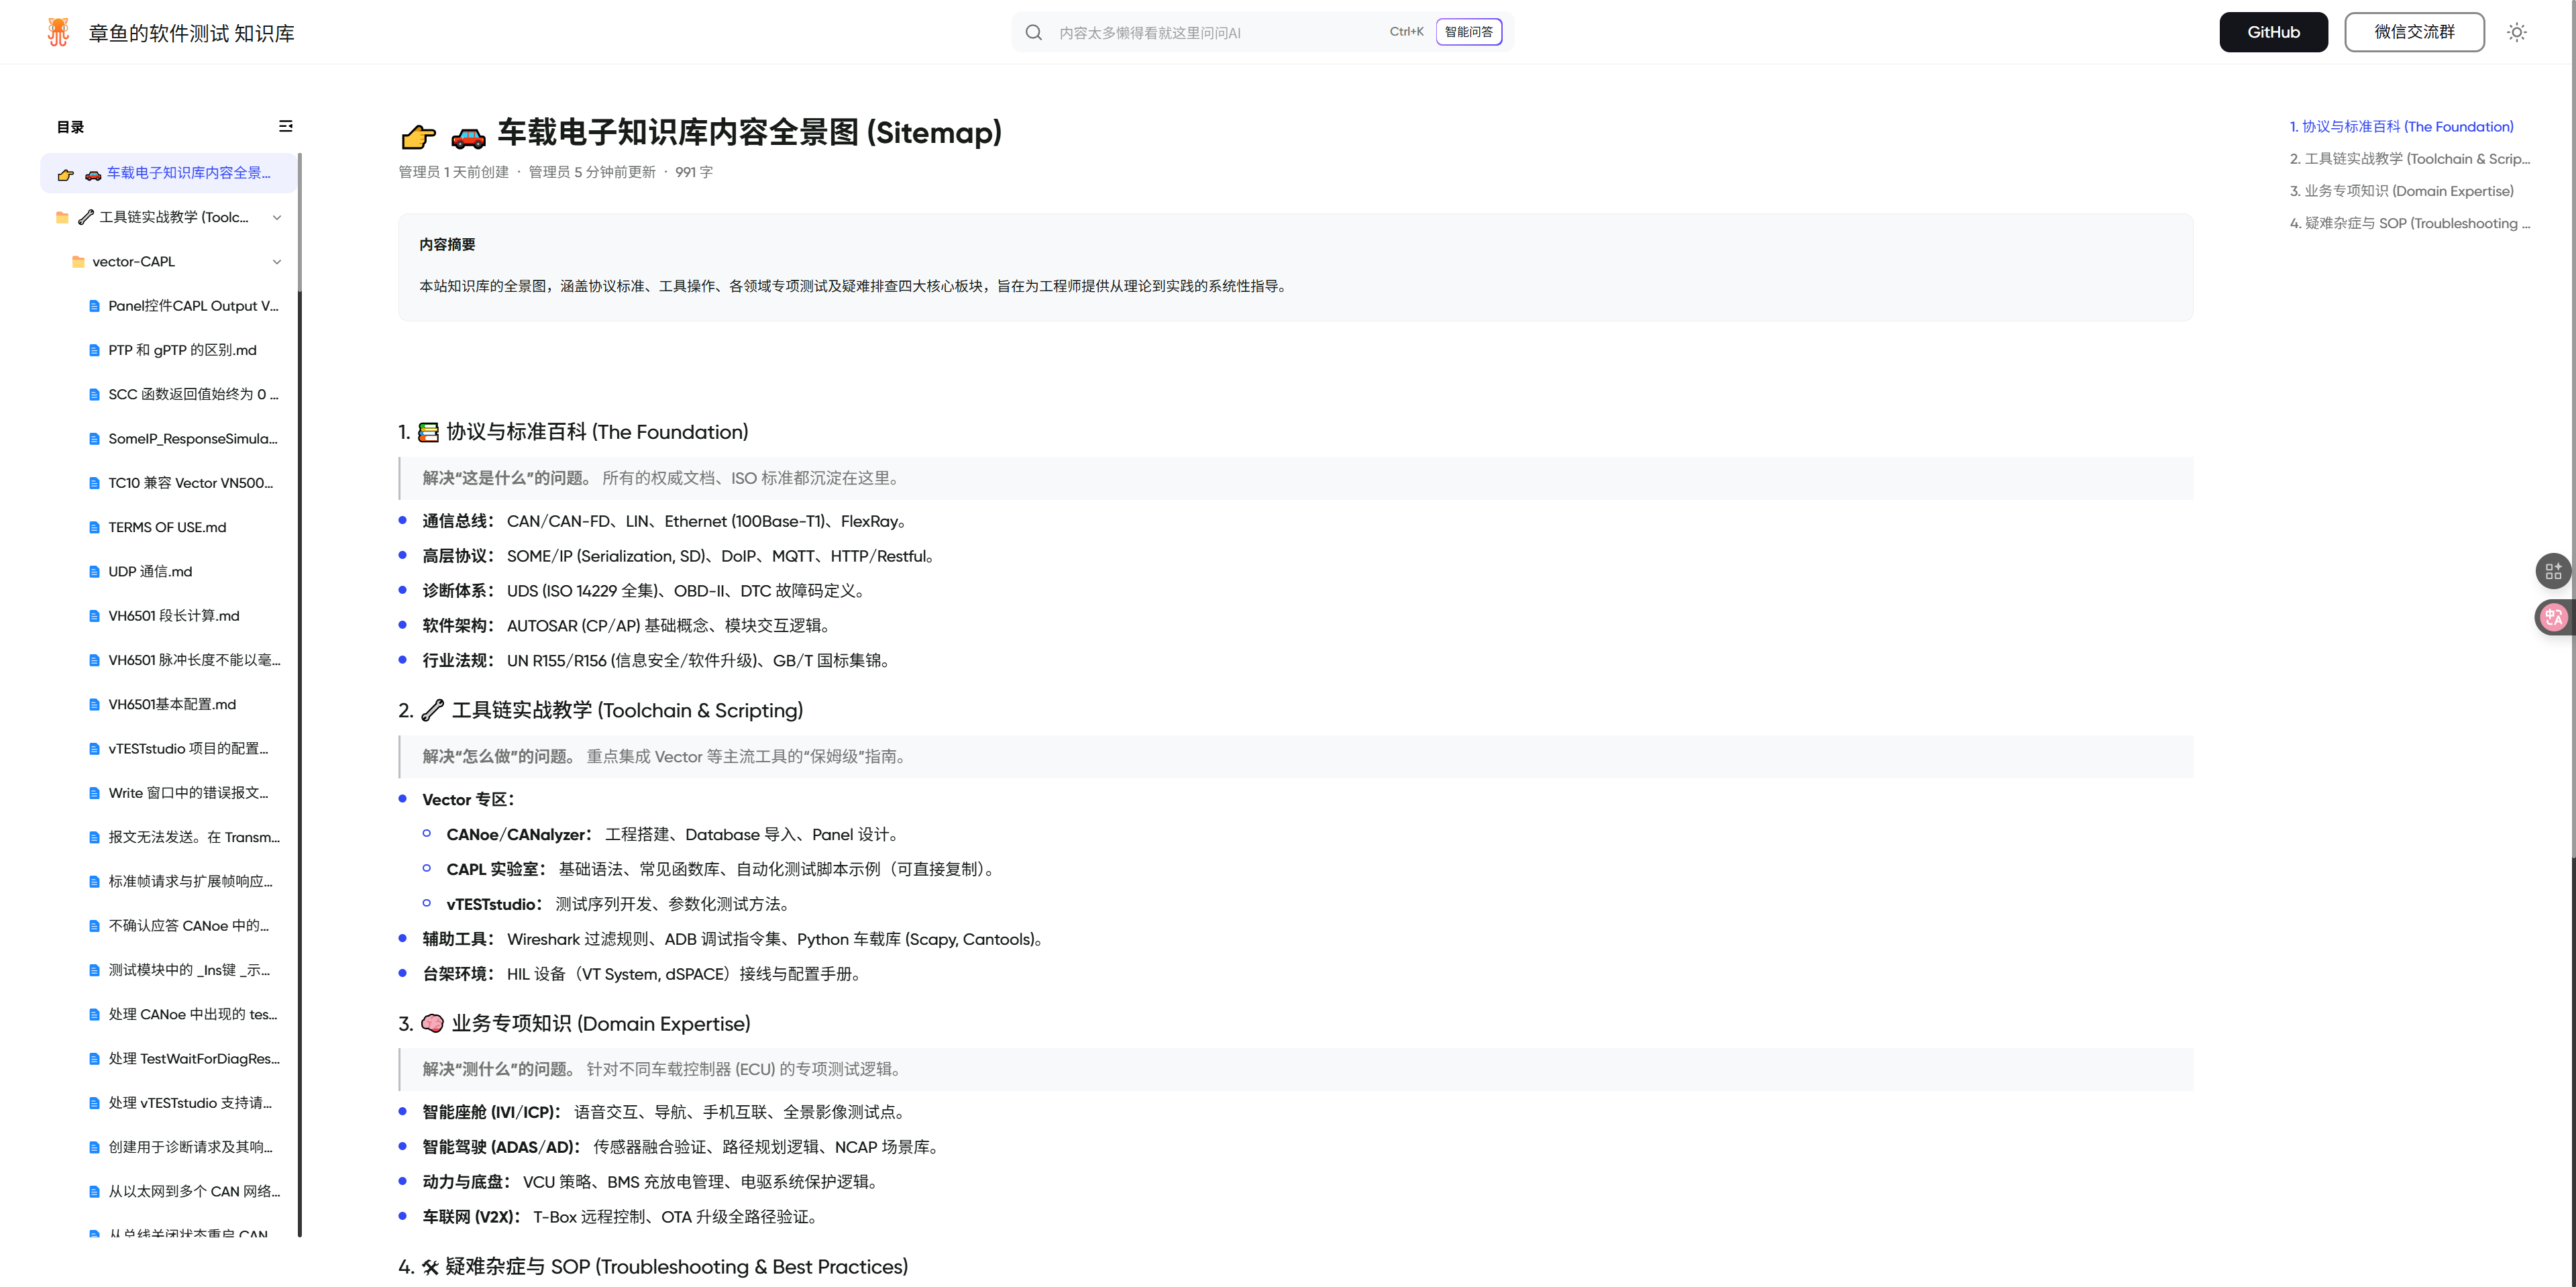This screenshot has height=1287, width=2576.
Task: Click document icon beside TERMS OF USE.md
Action: coord(94,527)
